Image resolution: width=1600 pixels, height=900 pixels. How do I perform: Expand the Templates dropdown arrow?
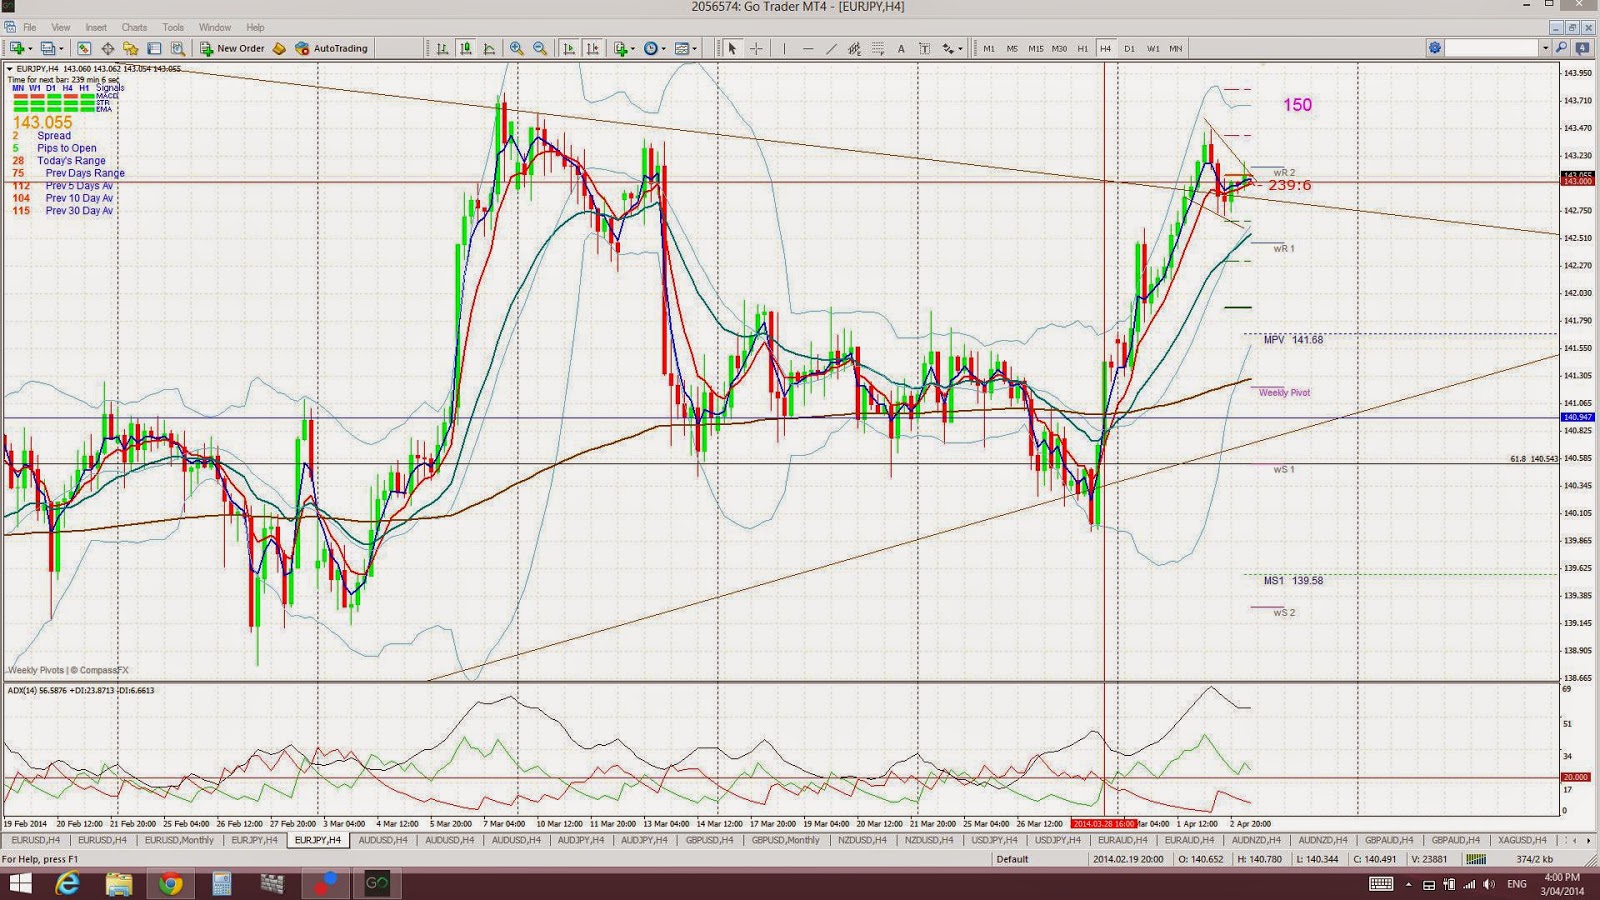coord(695,48)
